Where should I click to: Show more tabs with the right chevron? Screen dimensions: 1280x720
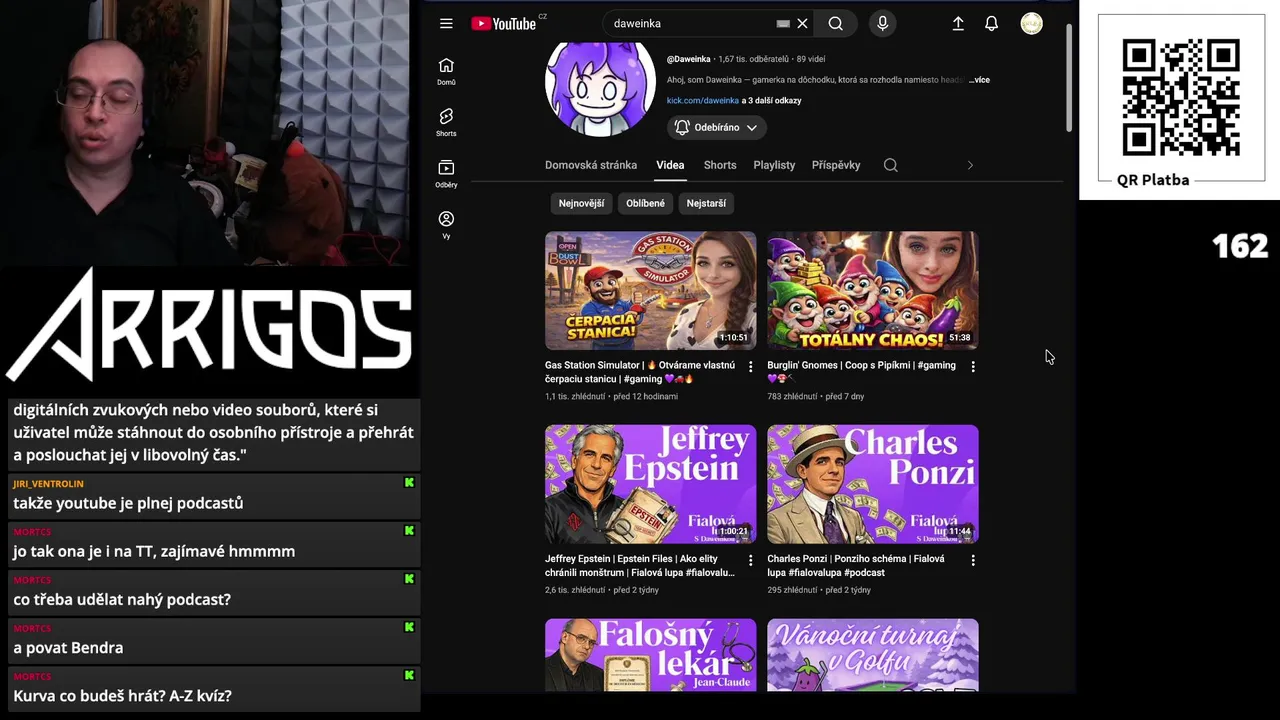click(970, 165)
